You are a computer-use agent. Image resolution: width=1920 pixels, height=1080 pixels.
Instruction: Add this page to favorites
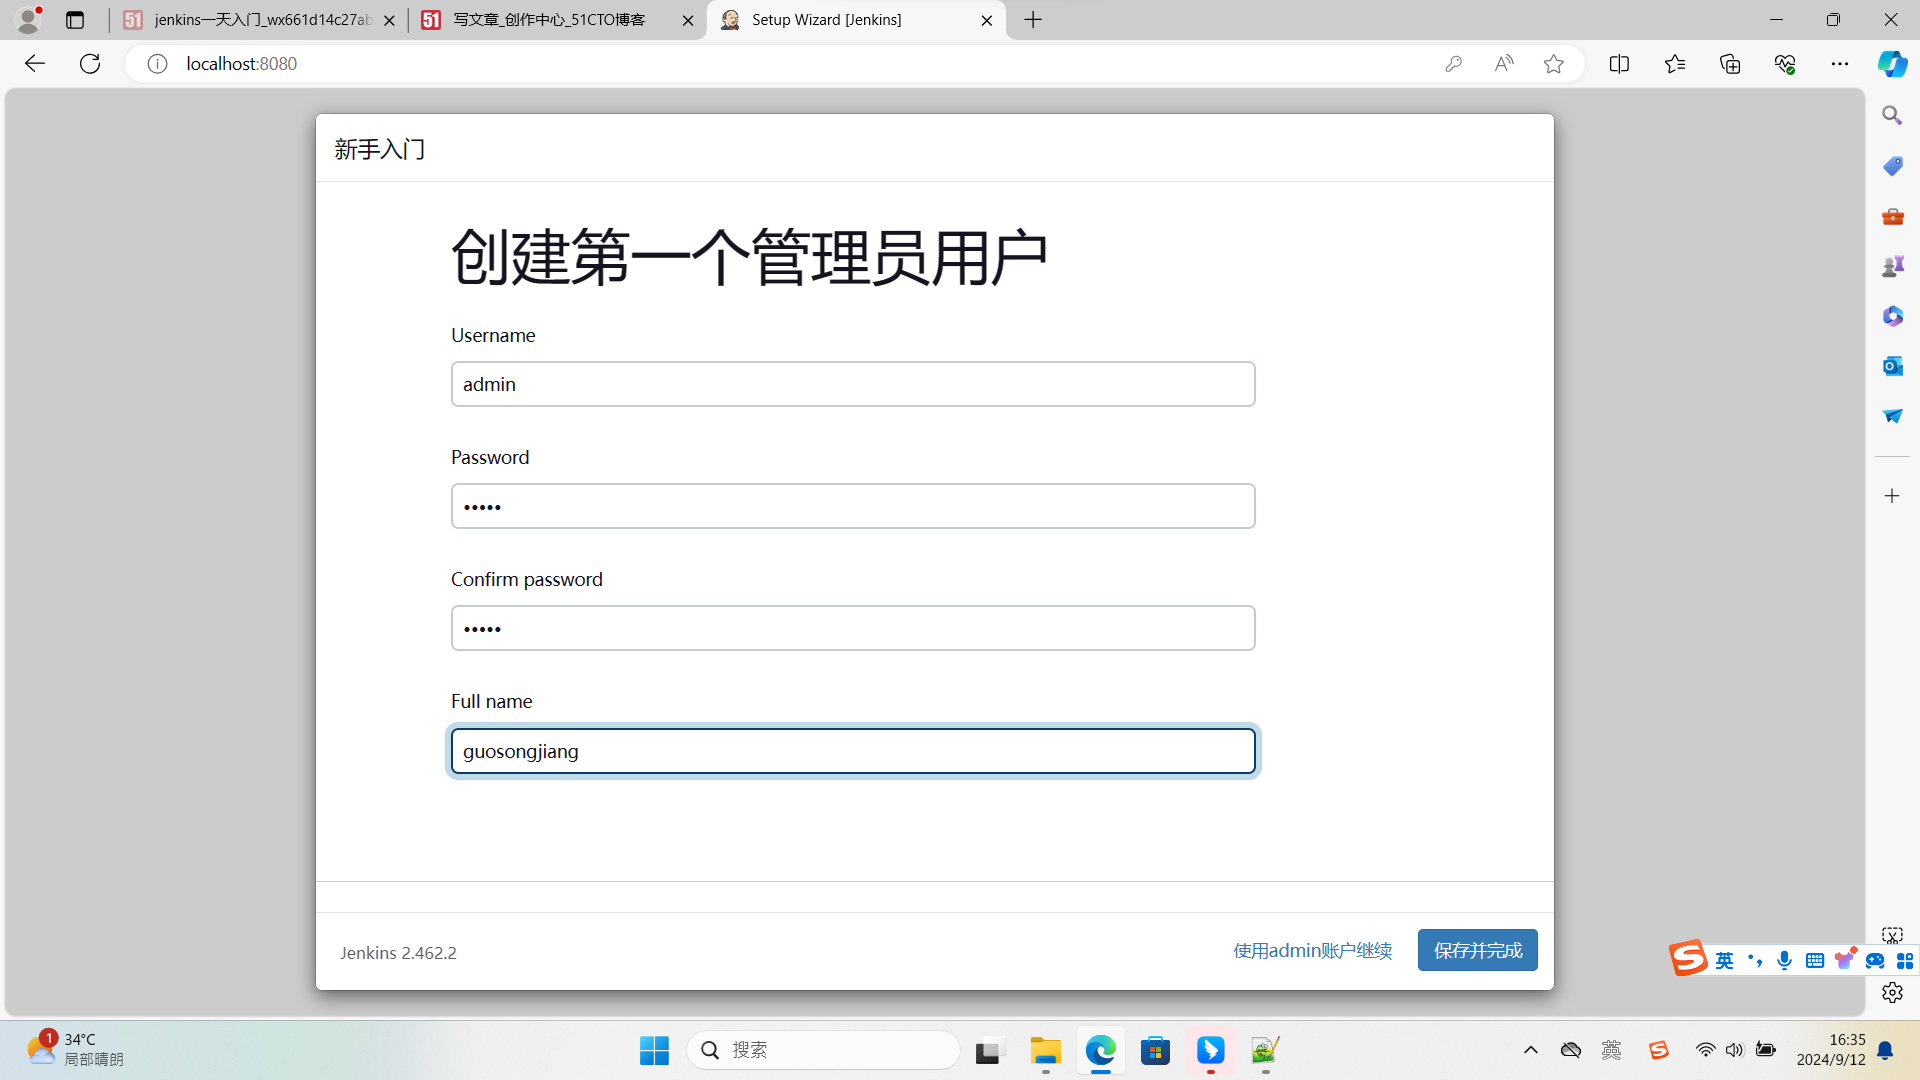pos(1553,64)
